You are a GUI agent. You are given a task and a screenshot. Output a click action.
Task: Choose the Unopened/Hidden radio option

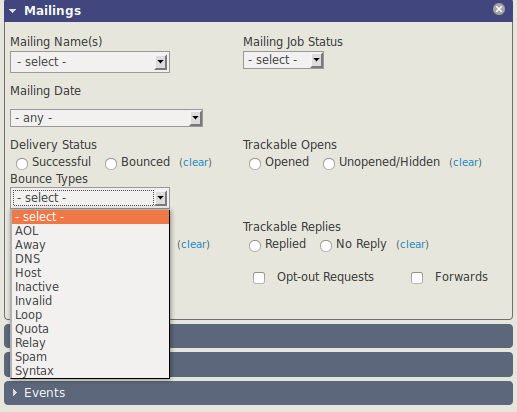tap(329, 164)
